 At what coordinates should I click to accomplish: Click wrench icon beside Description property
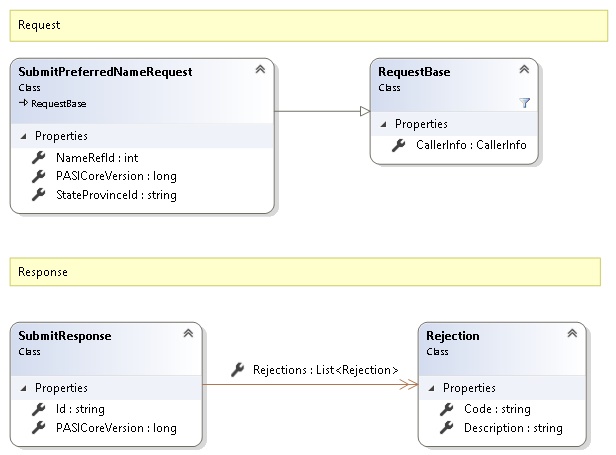pyautogui.click(x=448, y=428)
